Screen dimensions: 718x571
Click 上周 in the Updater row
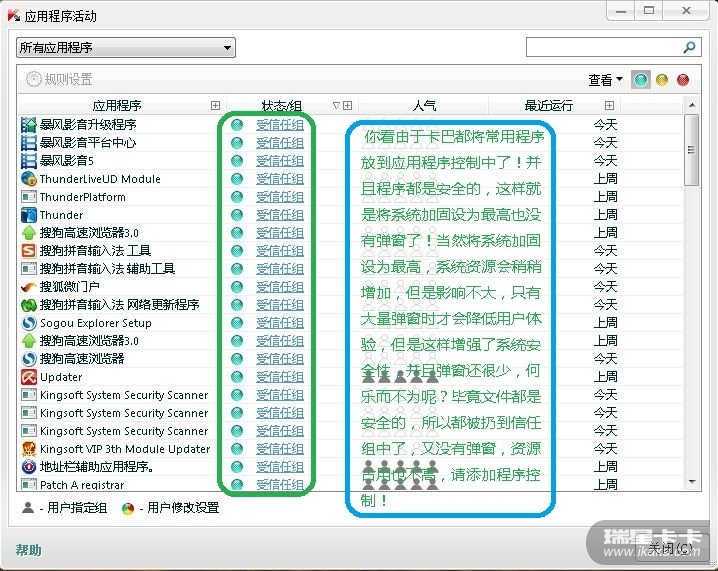click(x=605, y=377)
